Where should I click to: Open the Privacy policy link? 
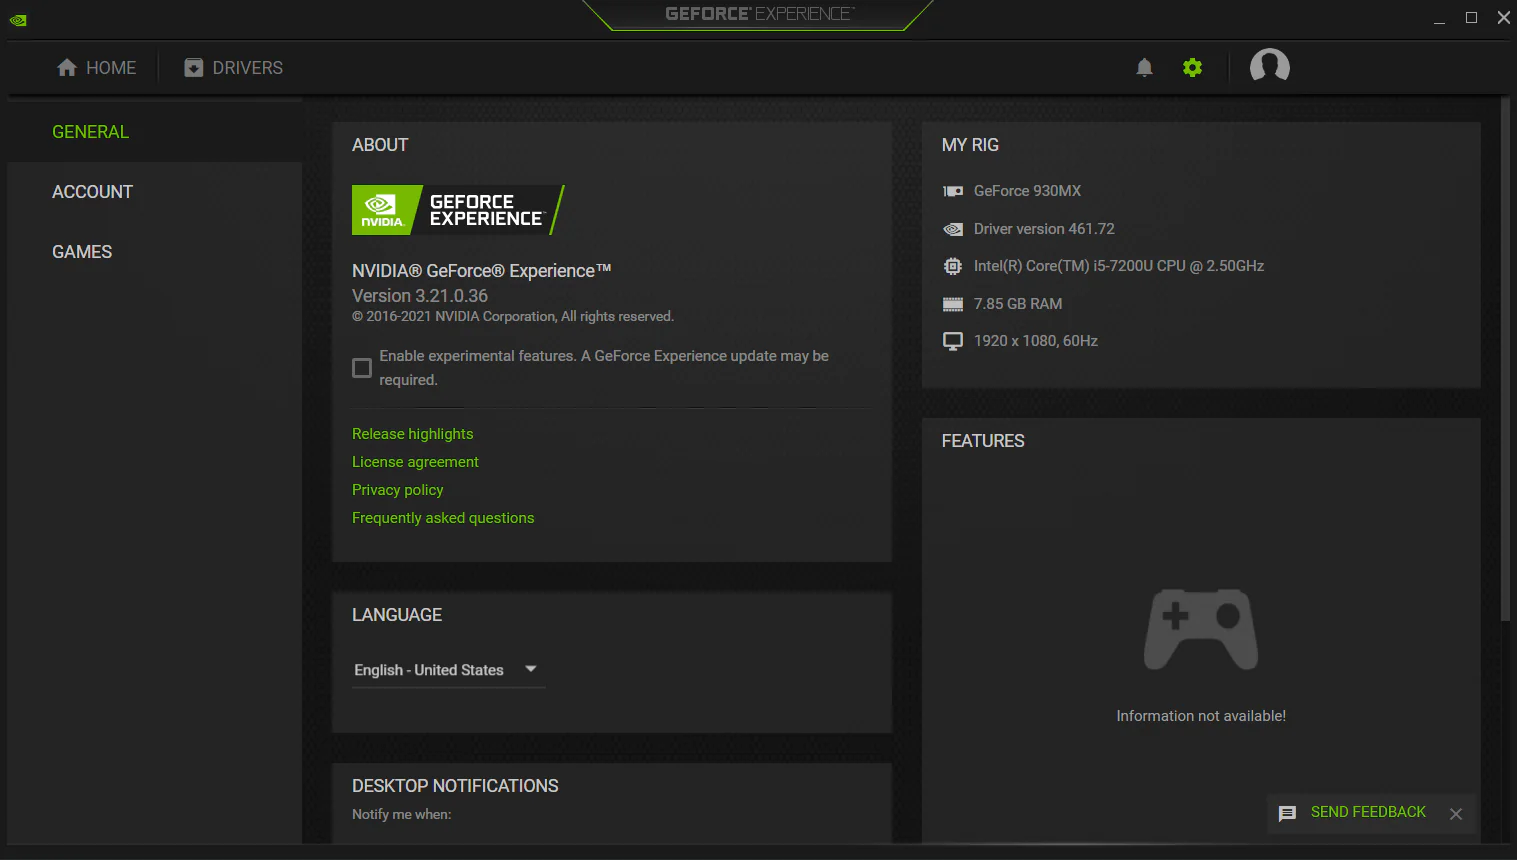pyautogui.click(x=397, y=490)
